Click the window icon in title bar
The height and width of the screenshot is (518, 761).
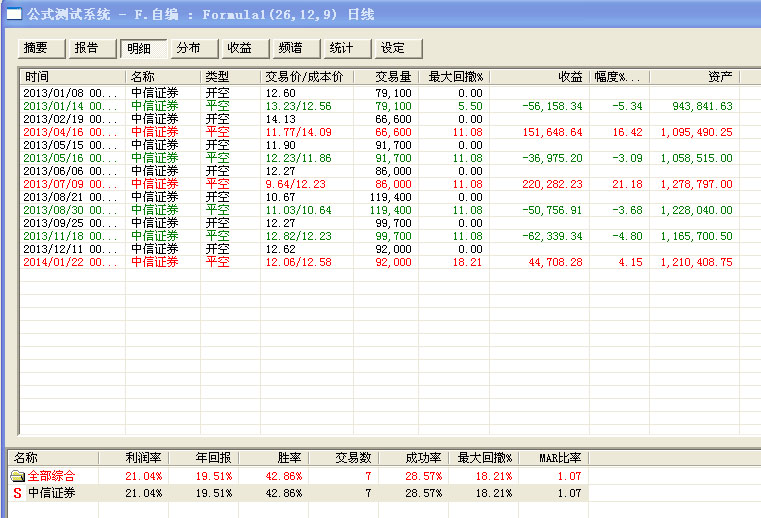[x=14, y=14]
